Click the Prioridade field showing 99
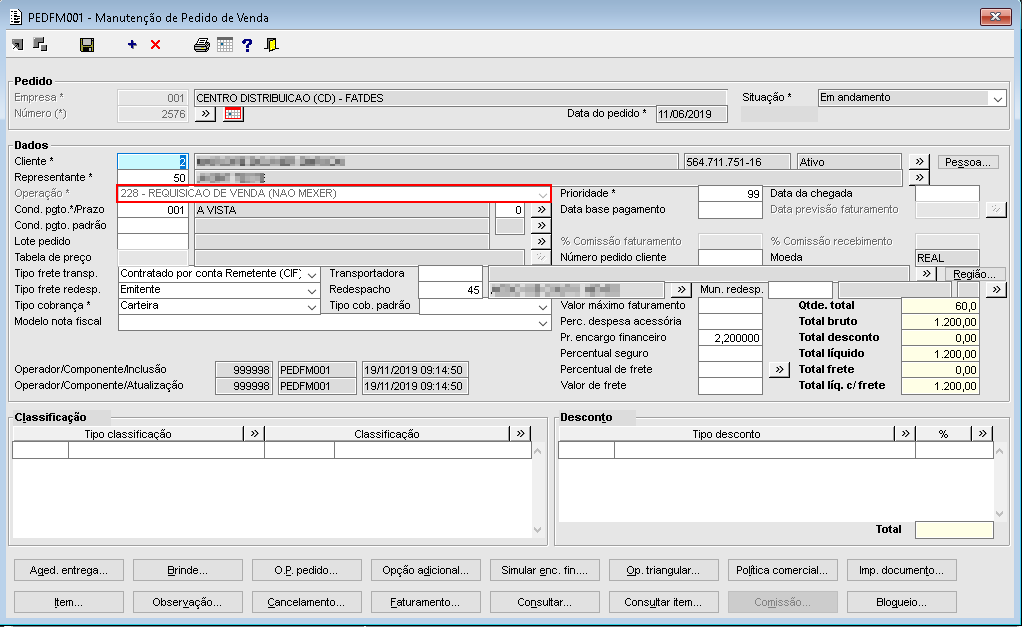Viewport: 1022px width, 627px height. [x=730, y=194]
